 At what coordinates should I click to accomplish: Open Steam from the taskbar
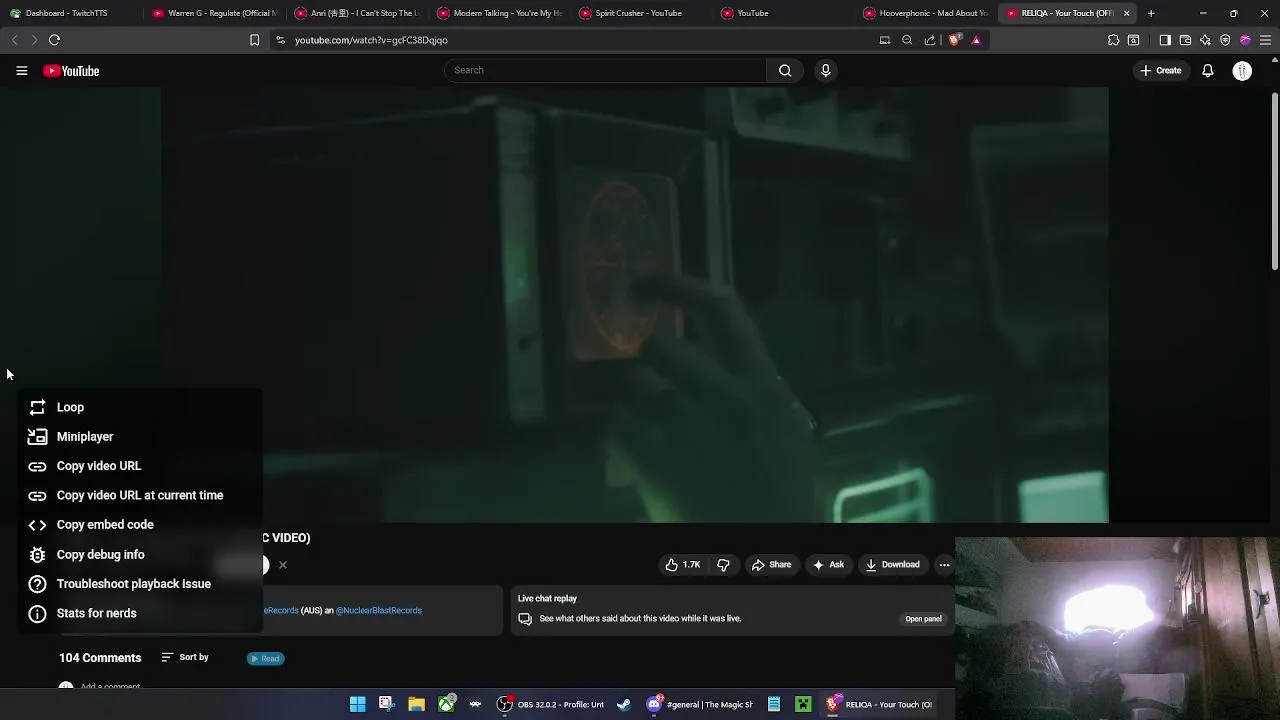[x=624, y=704]
